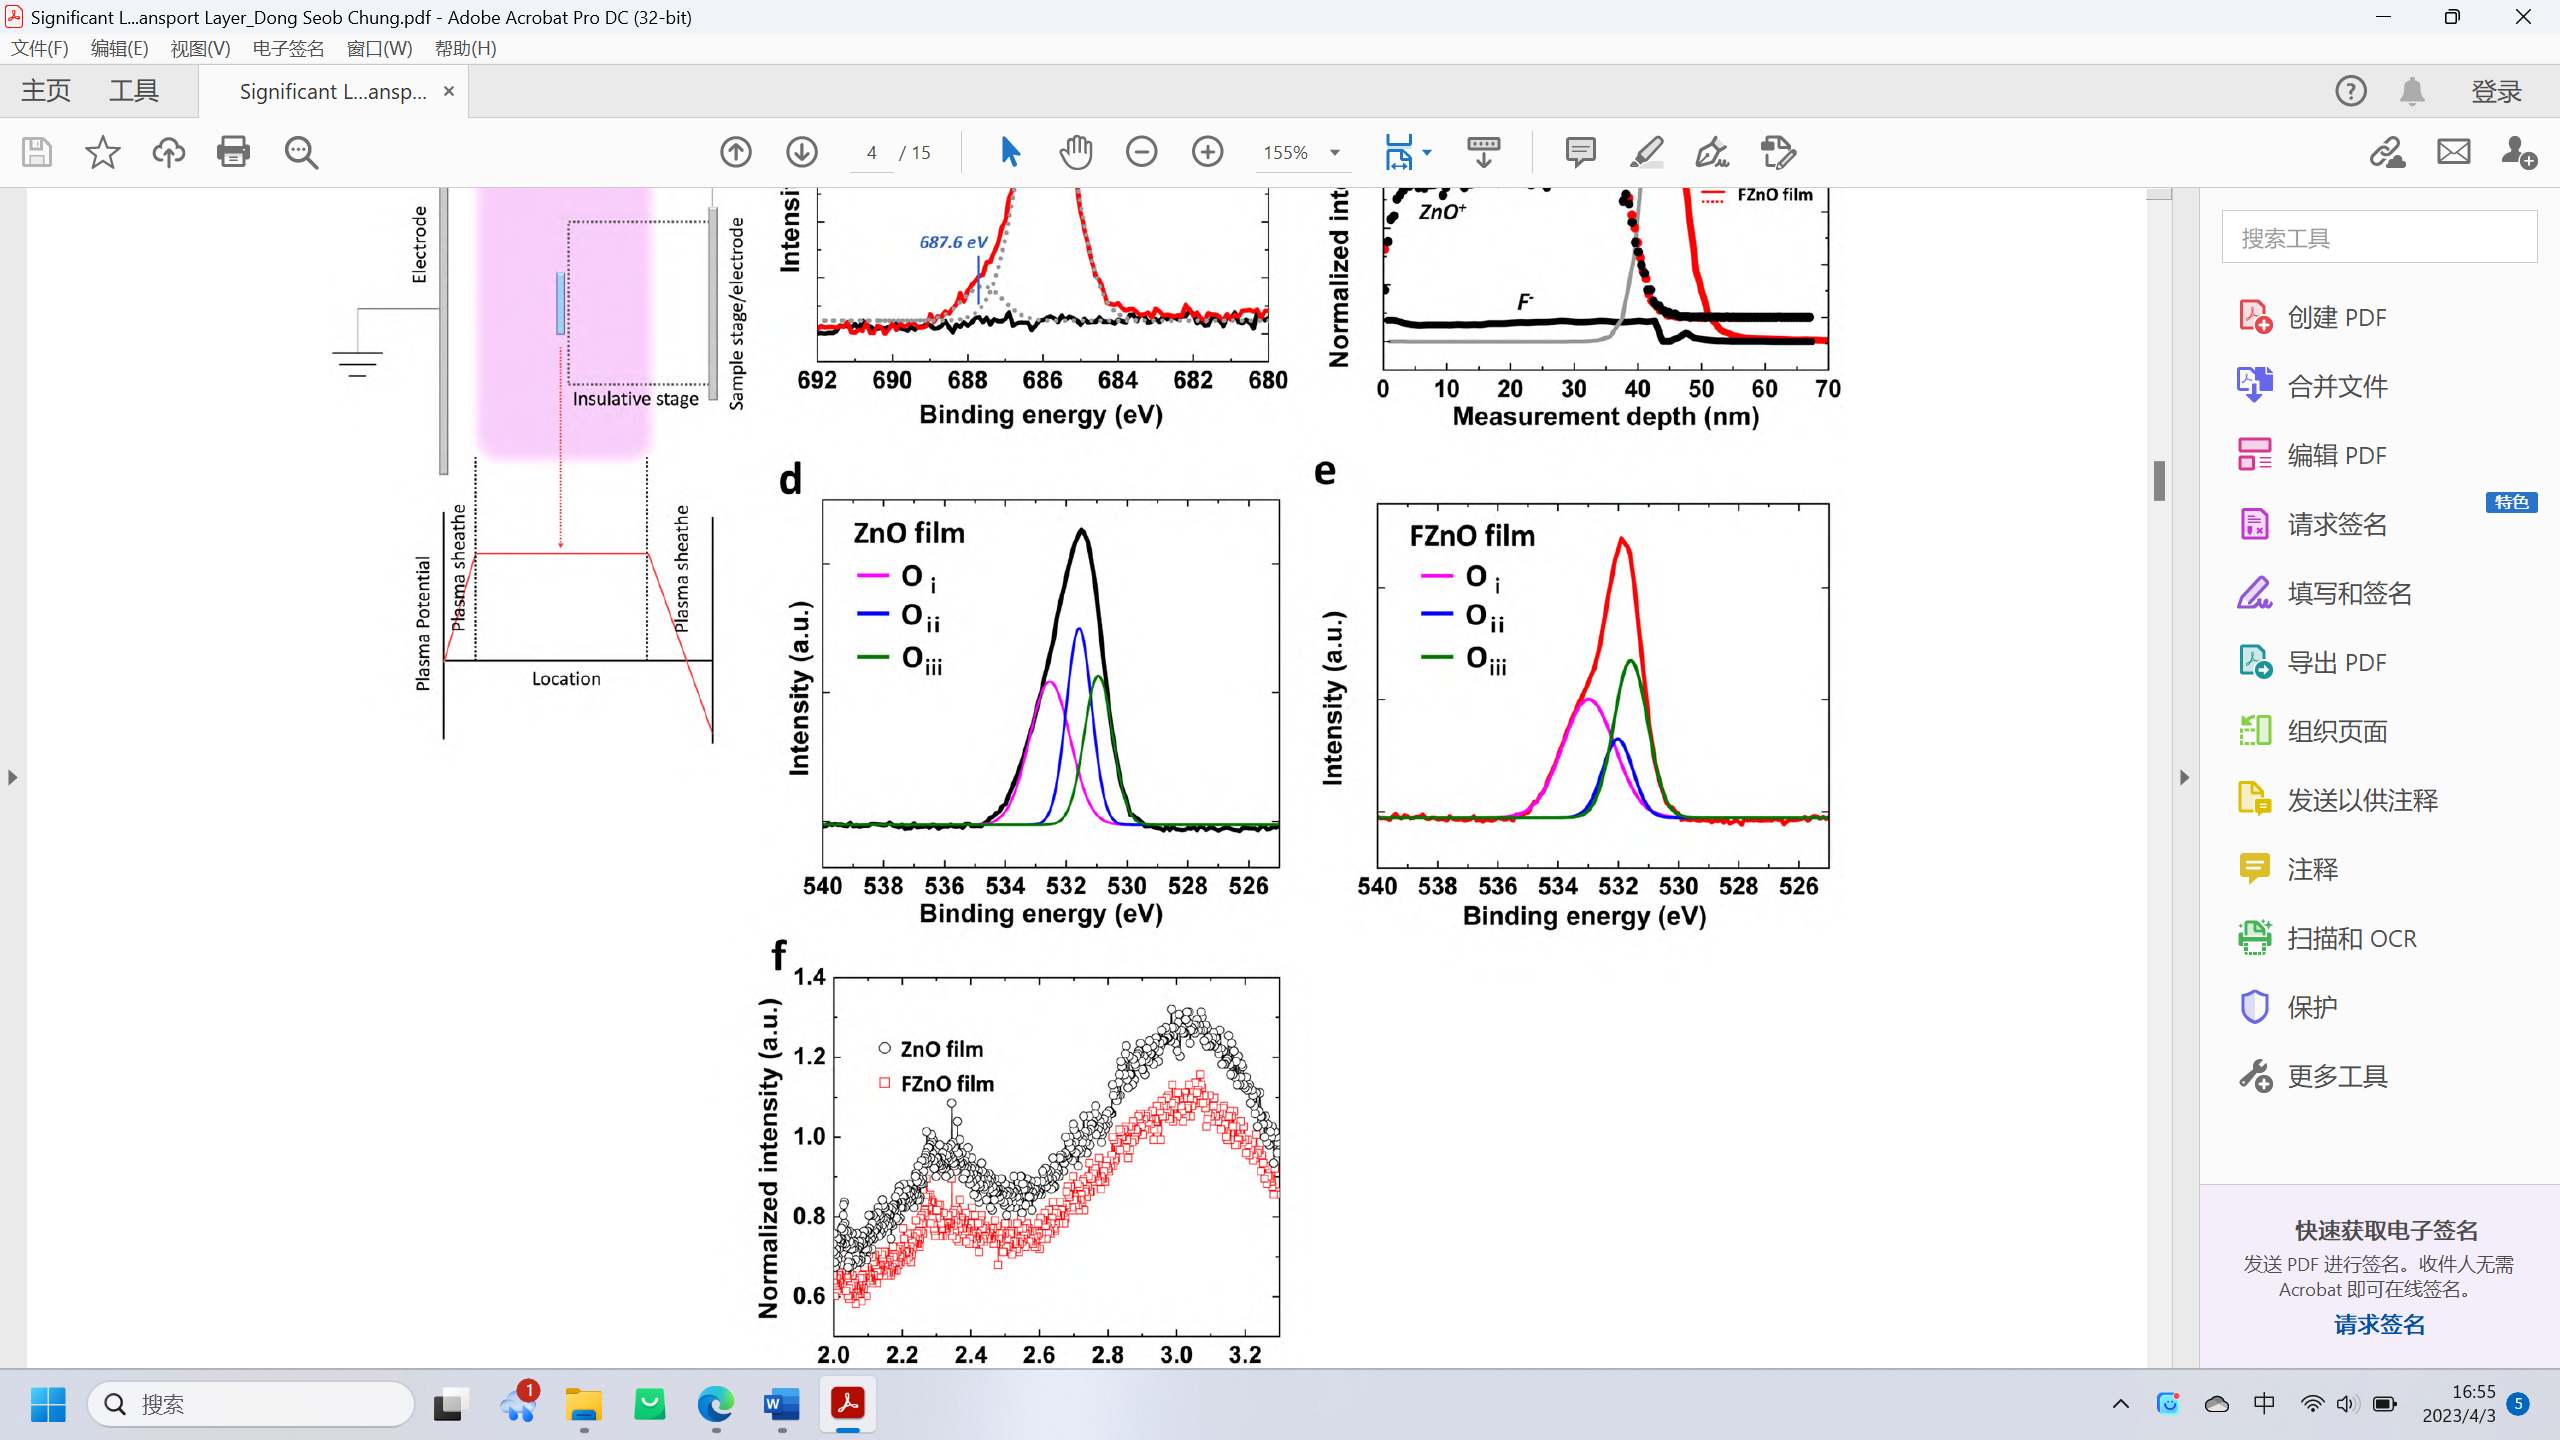The image size is (2560, 1440).
Task: Open File Explorer from the taskbar
Action: pyautogui.click(x=583, y=1404)
